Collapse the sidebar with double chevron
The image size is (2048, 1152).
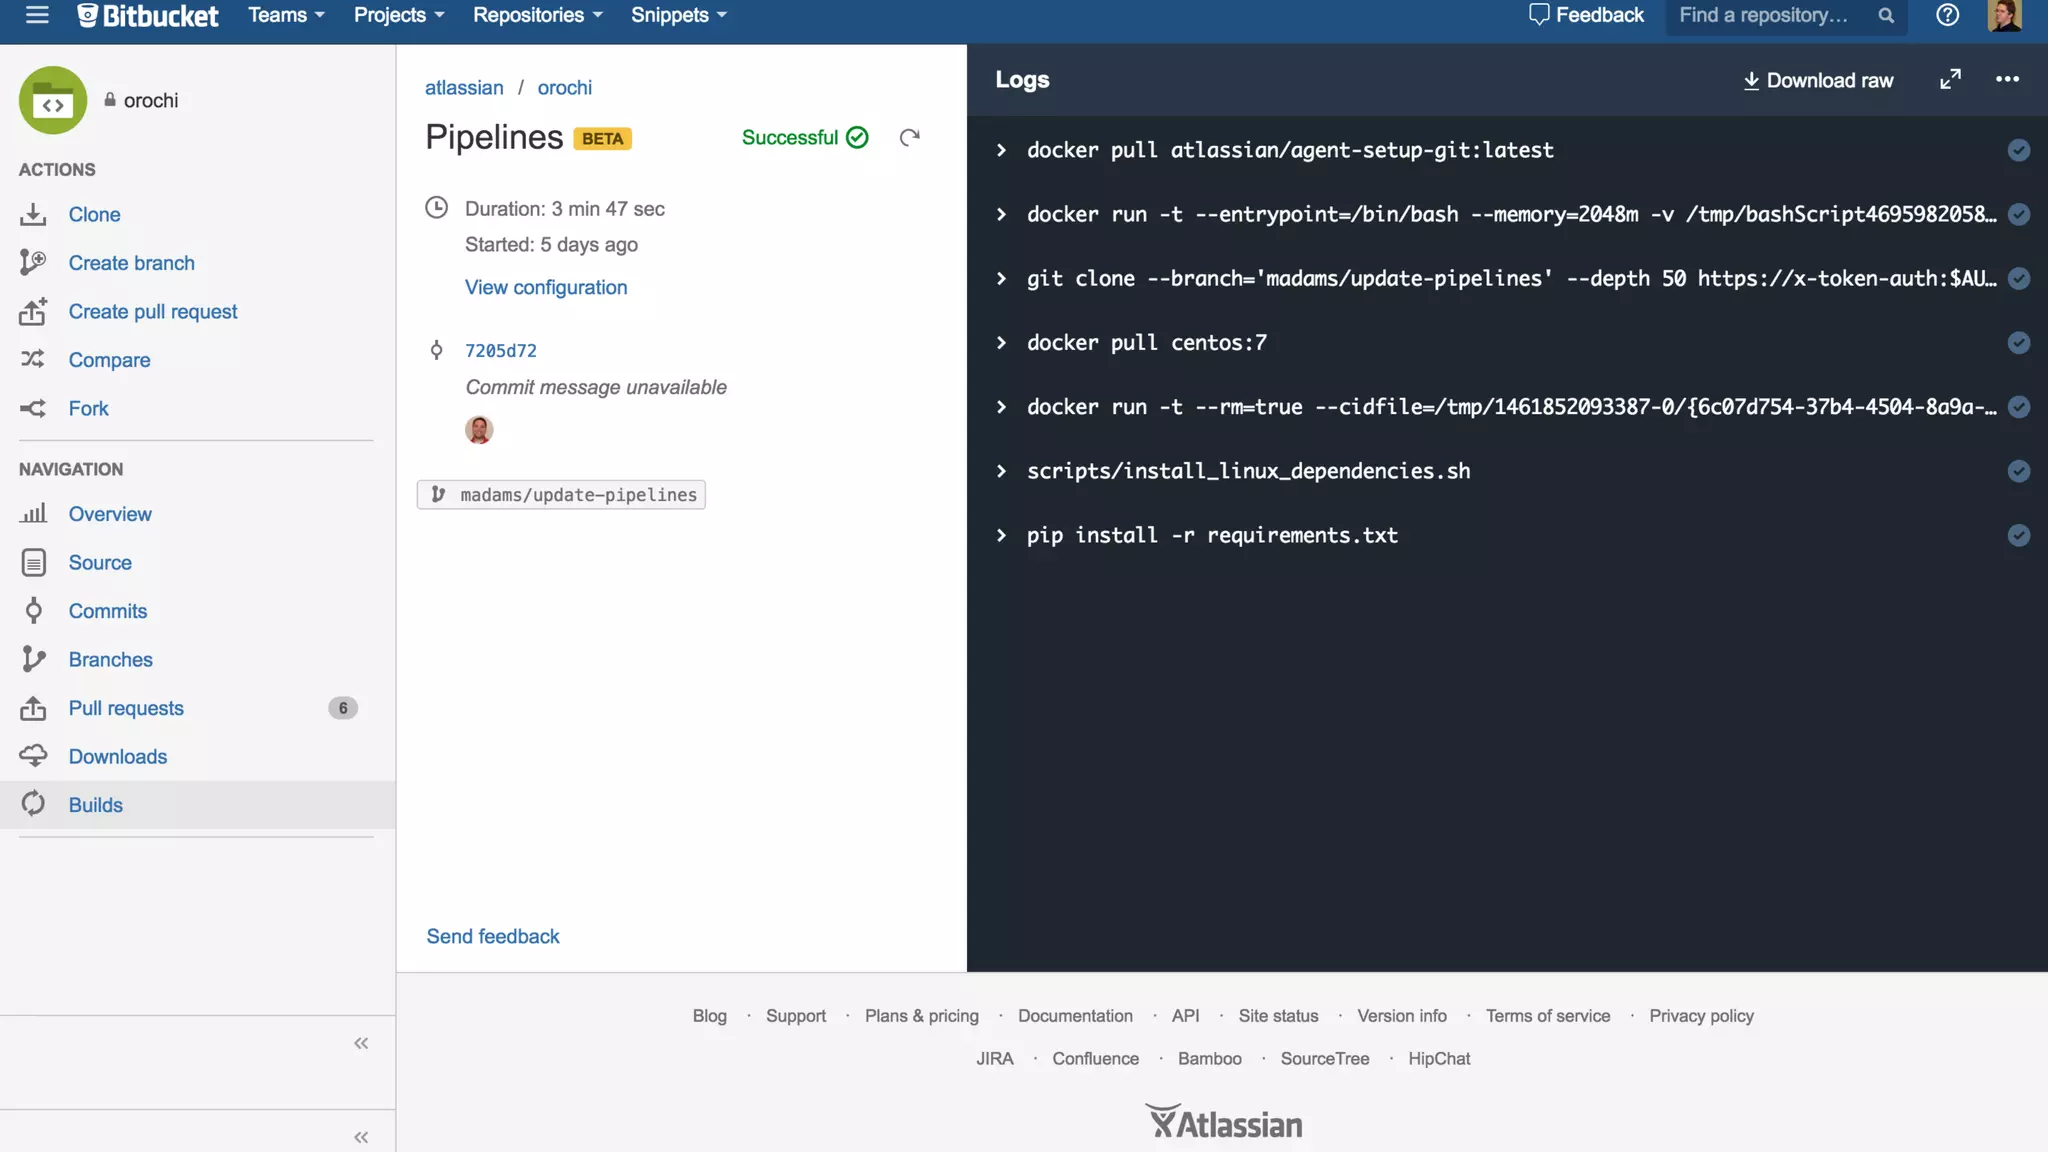tap(361, 1043)
